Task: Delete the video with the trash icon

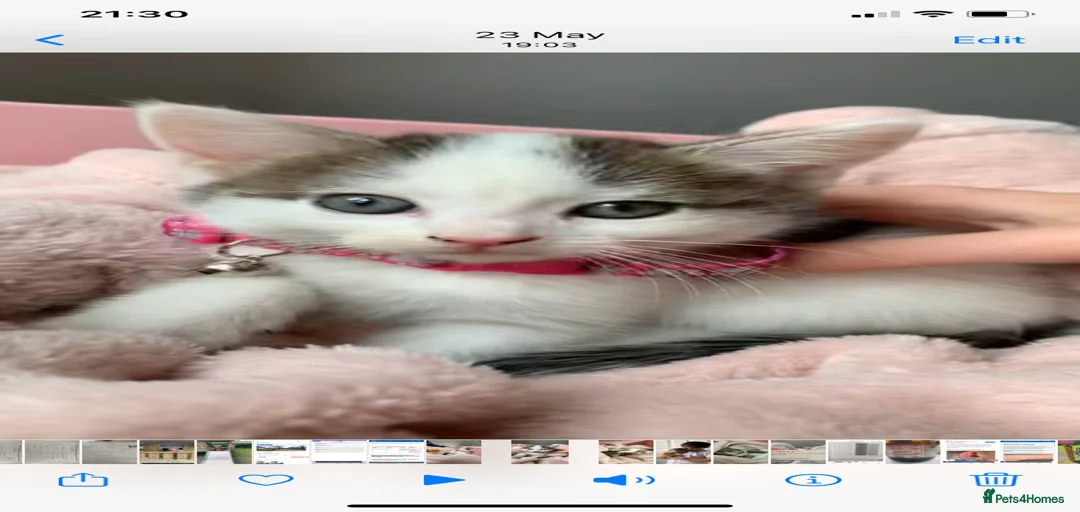Action: point(995,479)
